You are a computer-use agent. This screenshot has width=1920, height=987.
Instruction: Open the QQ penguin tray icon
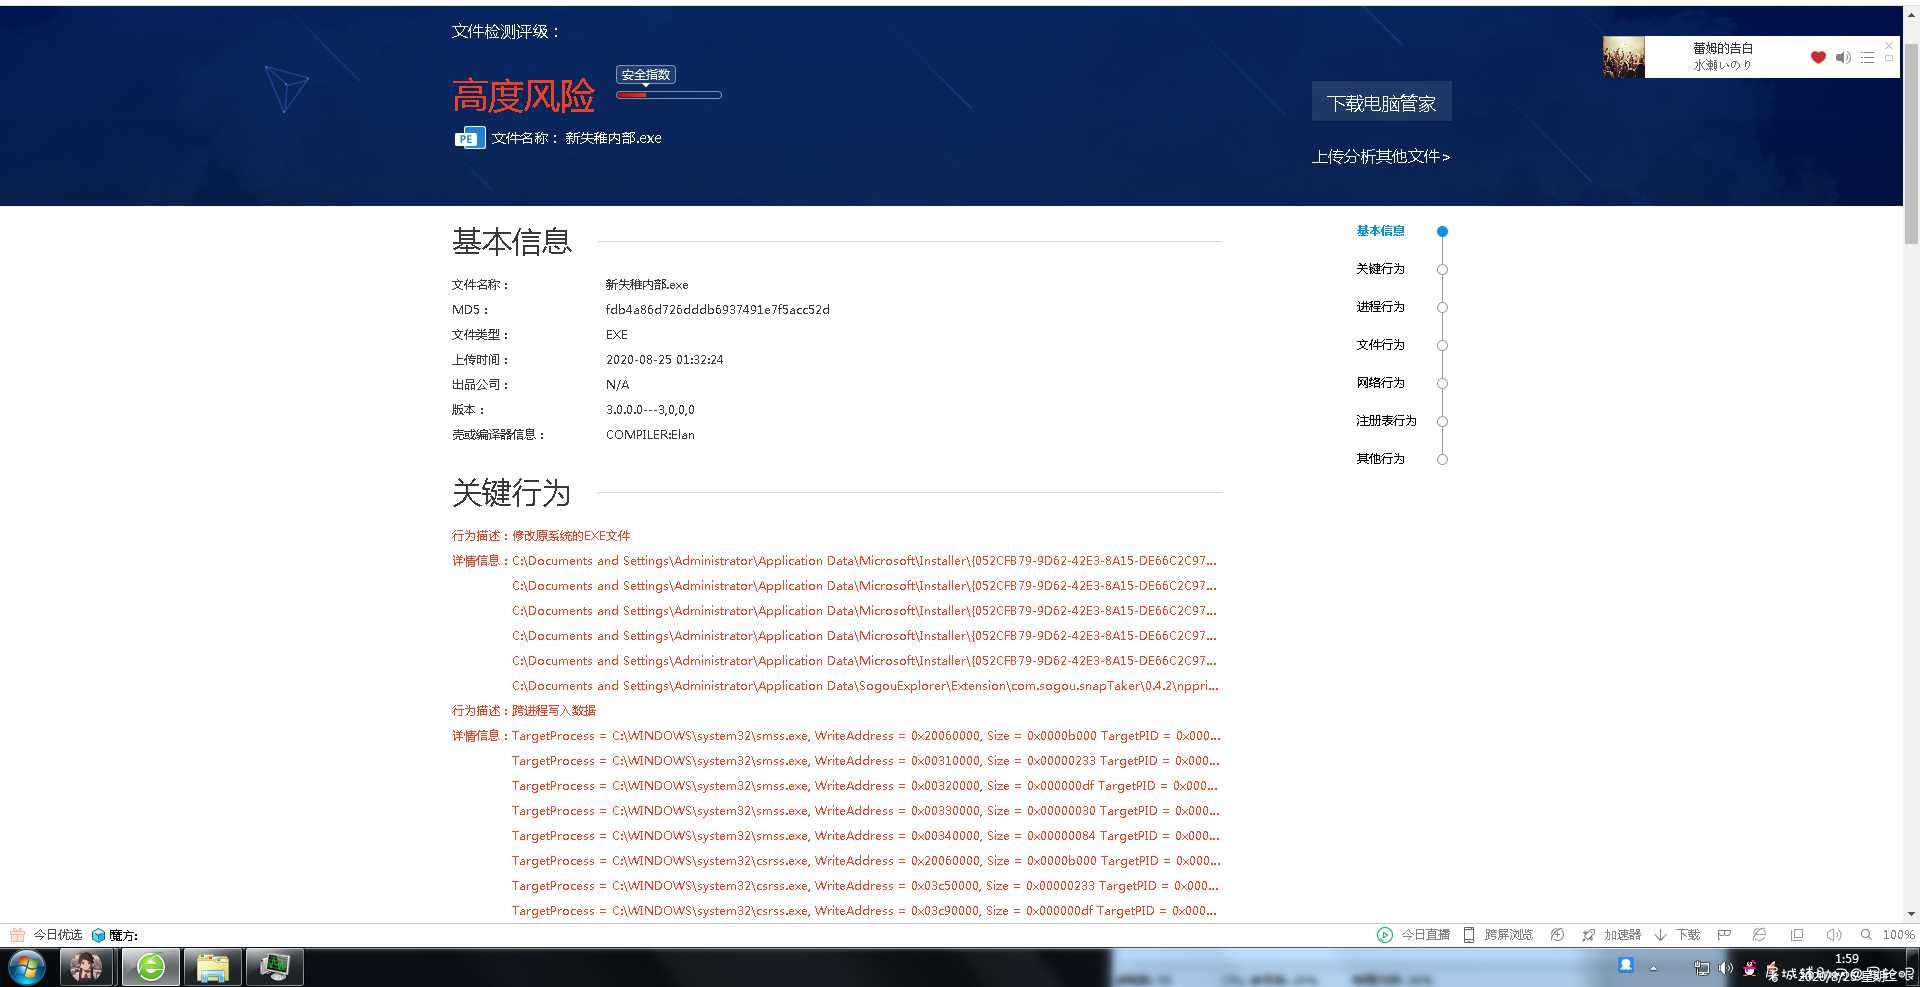tap(1749, 968)
